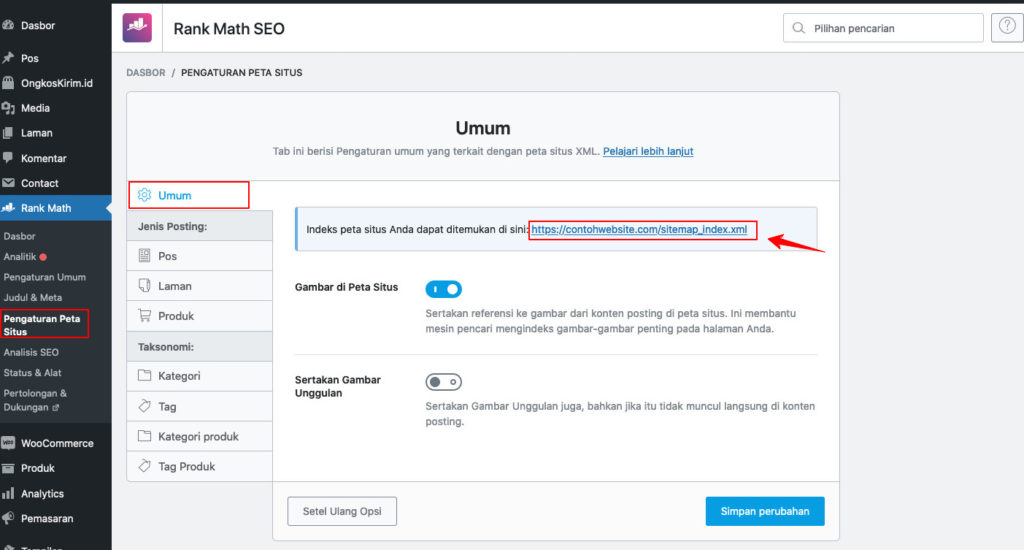Open the Tag taxonomy tab
Image resolution: width=1024 pixels, height=550 pixels.
pyautogui.click(x=199, y=406)
